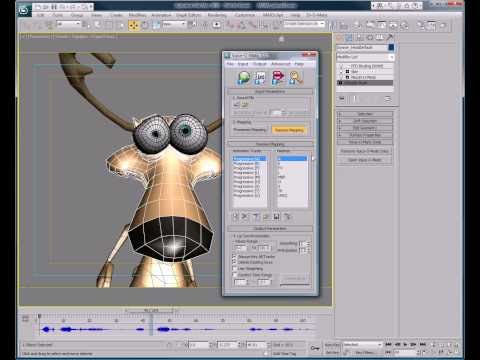
Task: Open the Input menu in Voice-O-Matic dialog
Action: (x=243, y=64)
